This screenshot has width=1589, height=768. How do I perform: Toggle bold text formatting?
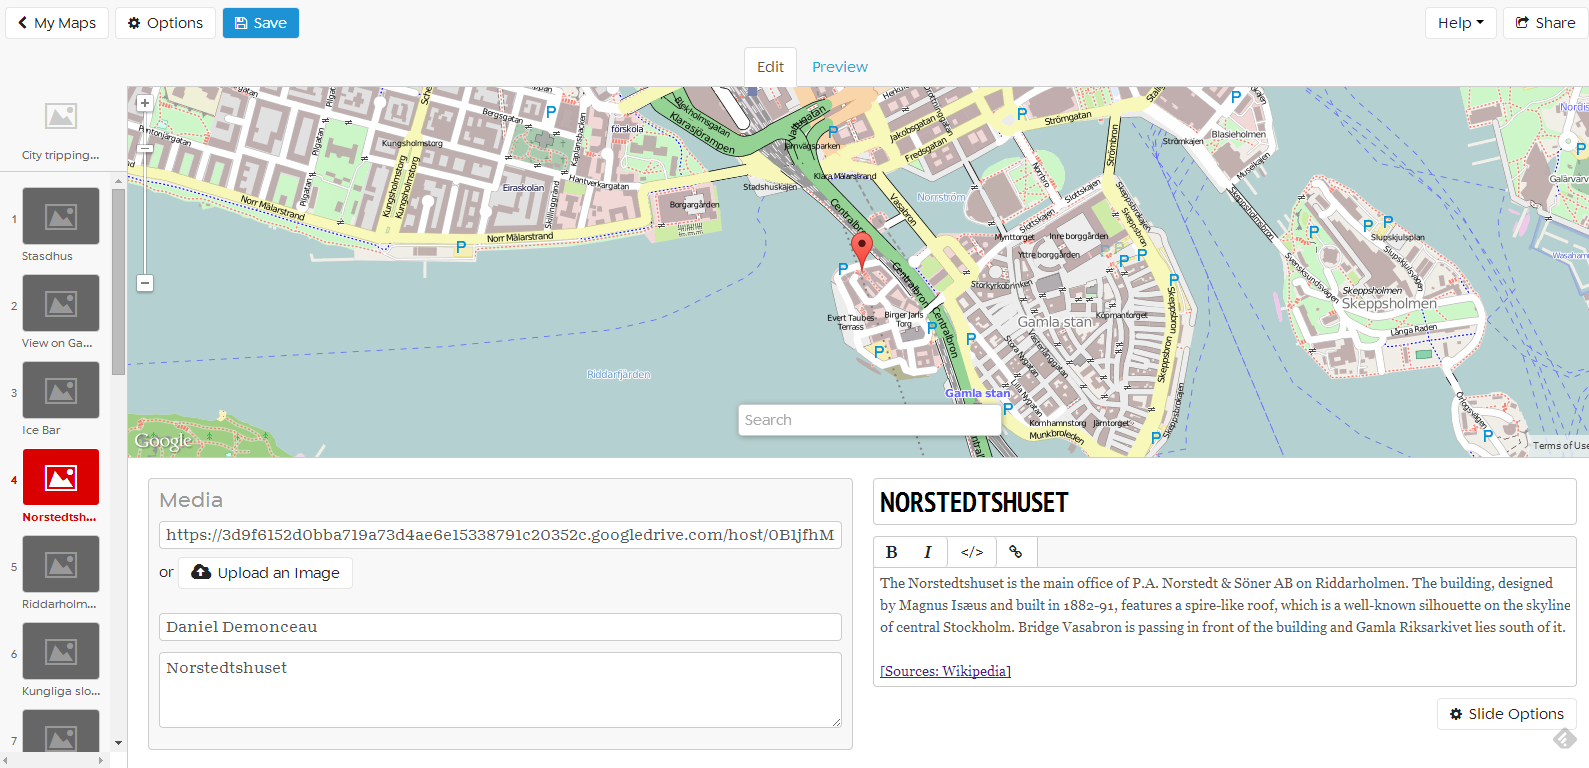click(892, 552)
